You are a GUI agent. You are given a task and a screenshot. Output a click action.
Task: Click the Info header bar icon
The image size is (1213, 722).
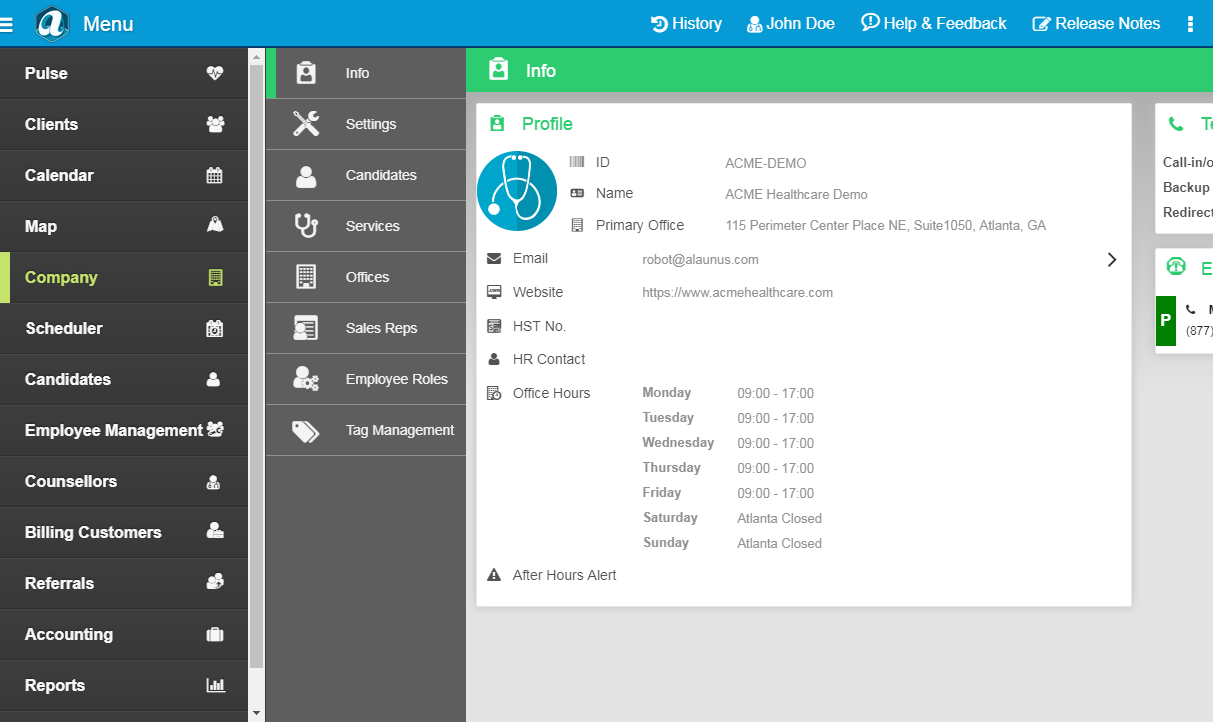498,70
